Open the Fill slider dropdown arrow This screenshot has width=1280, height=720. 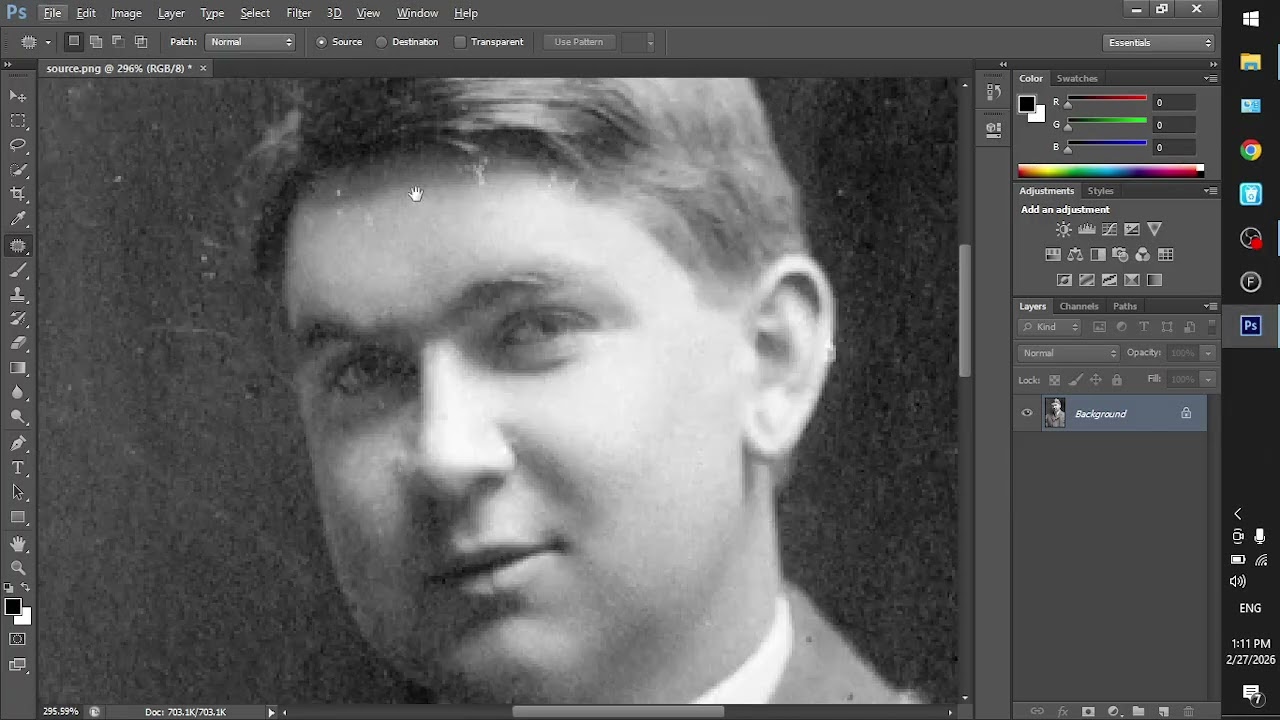click(x=1208, y=380)
